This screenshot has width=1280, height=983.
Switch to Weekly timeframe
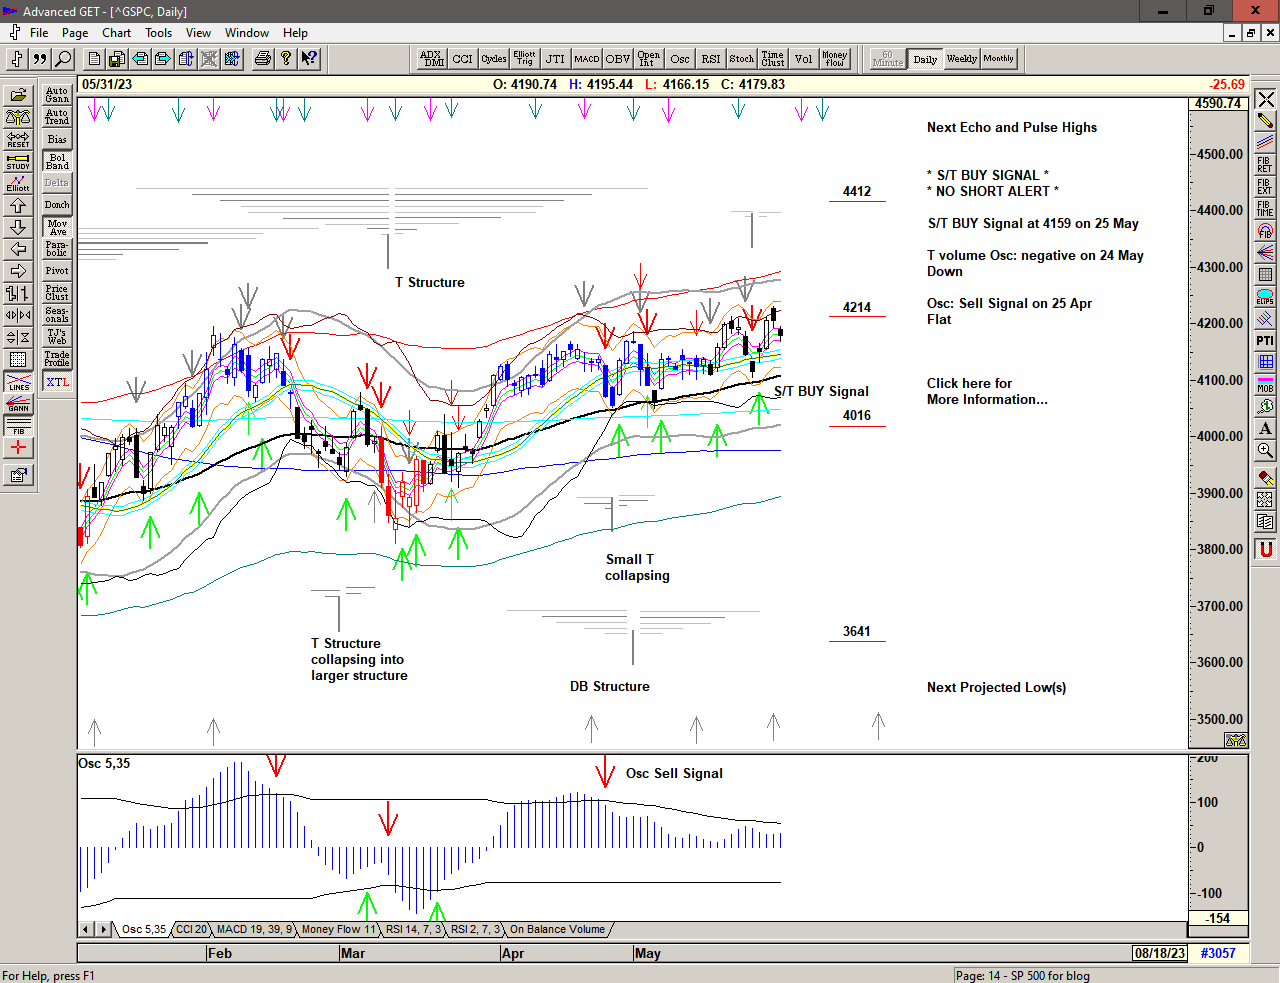click(961, 59)
